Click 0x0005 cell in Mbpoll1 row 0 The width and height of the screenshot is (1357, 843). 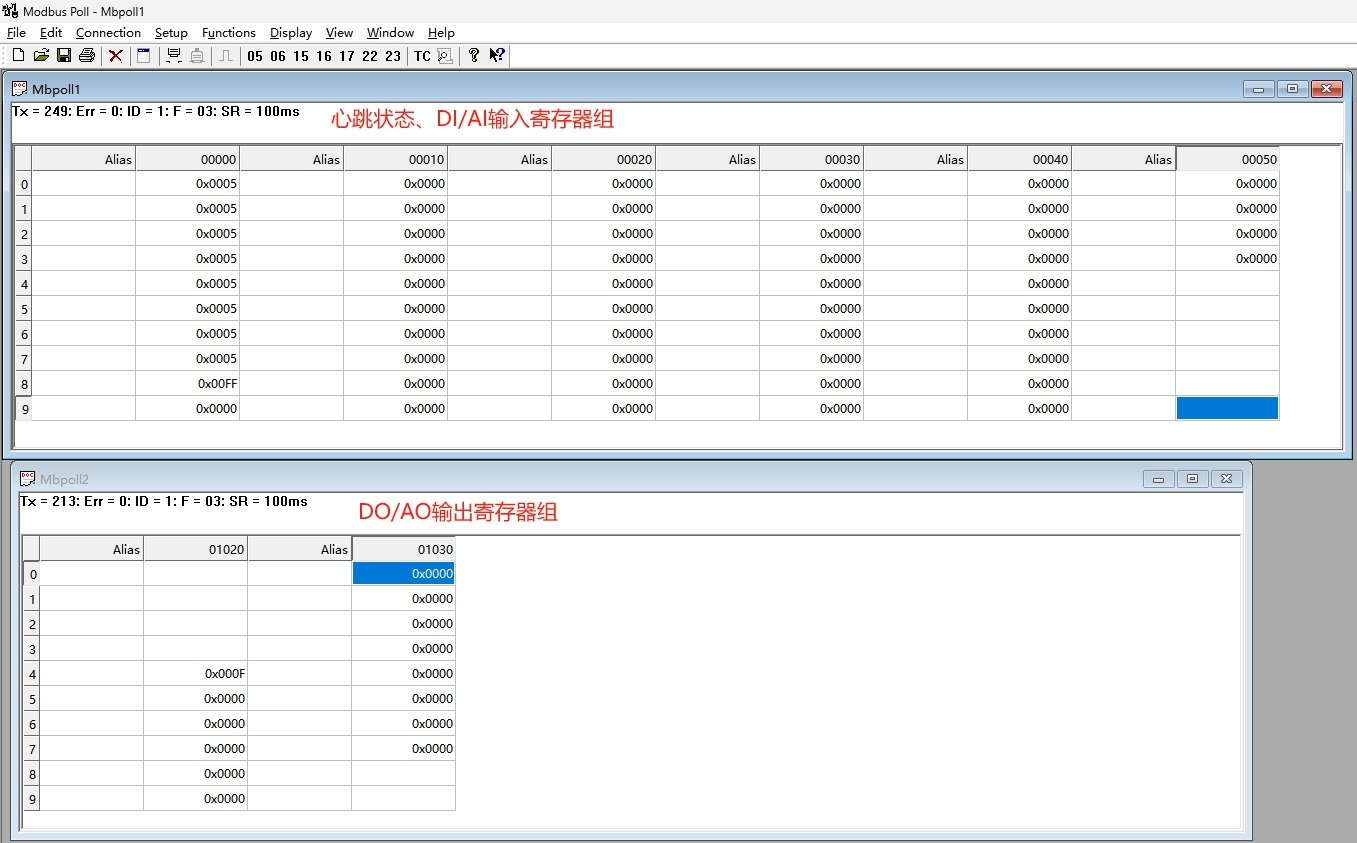click(x=188, y=183)
